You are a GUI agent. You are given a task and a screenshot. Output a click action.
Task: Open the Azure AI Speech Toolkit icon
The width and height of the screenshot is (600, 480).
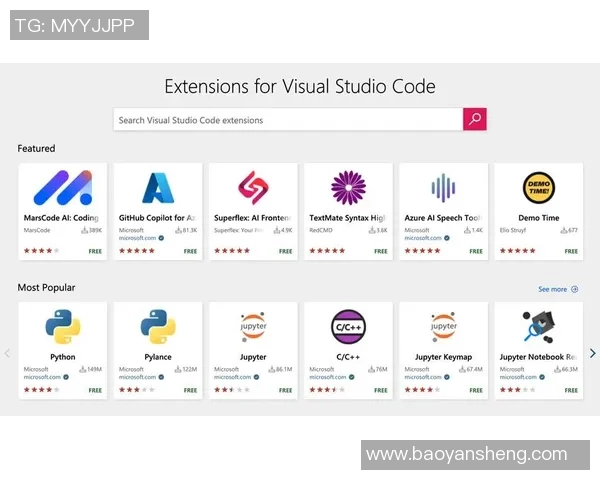coord(443,187)
